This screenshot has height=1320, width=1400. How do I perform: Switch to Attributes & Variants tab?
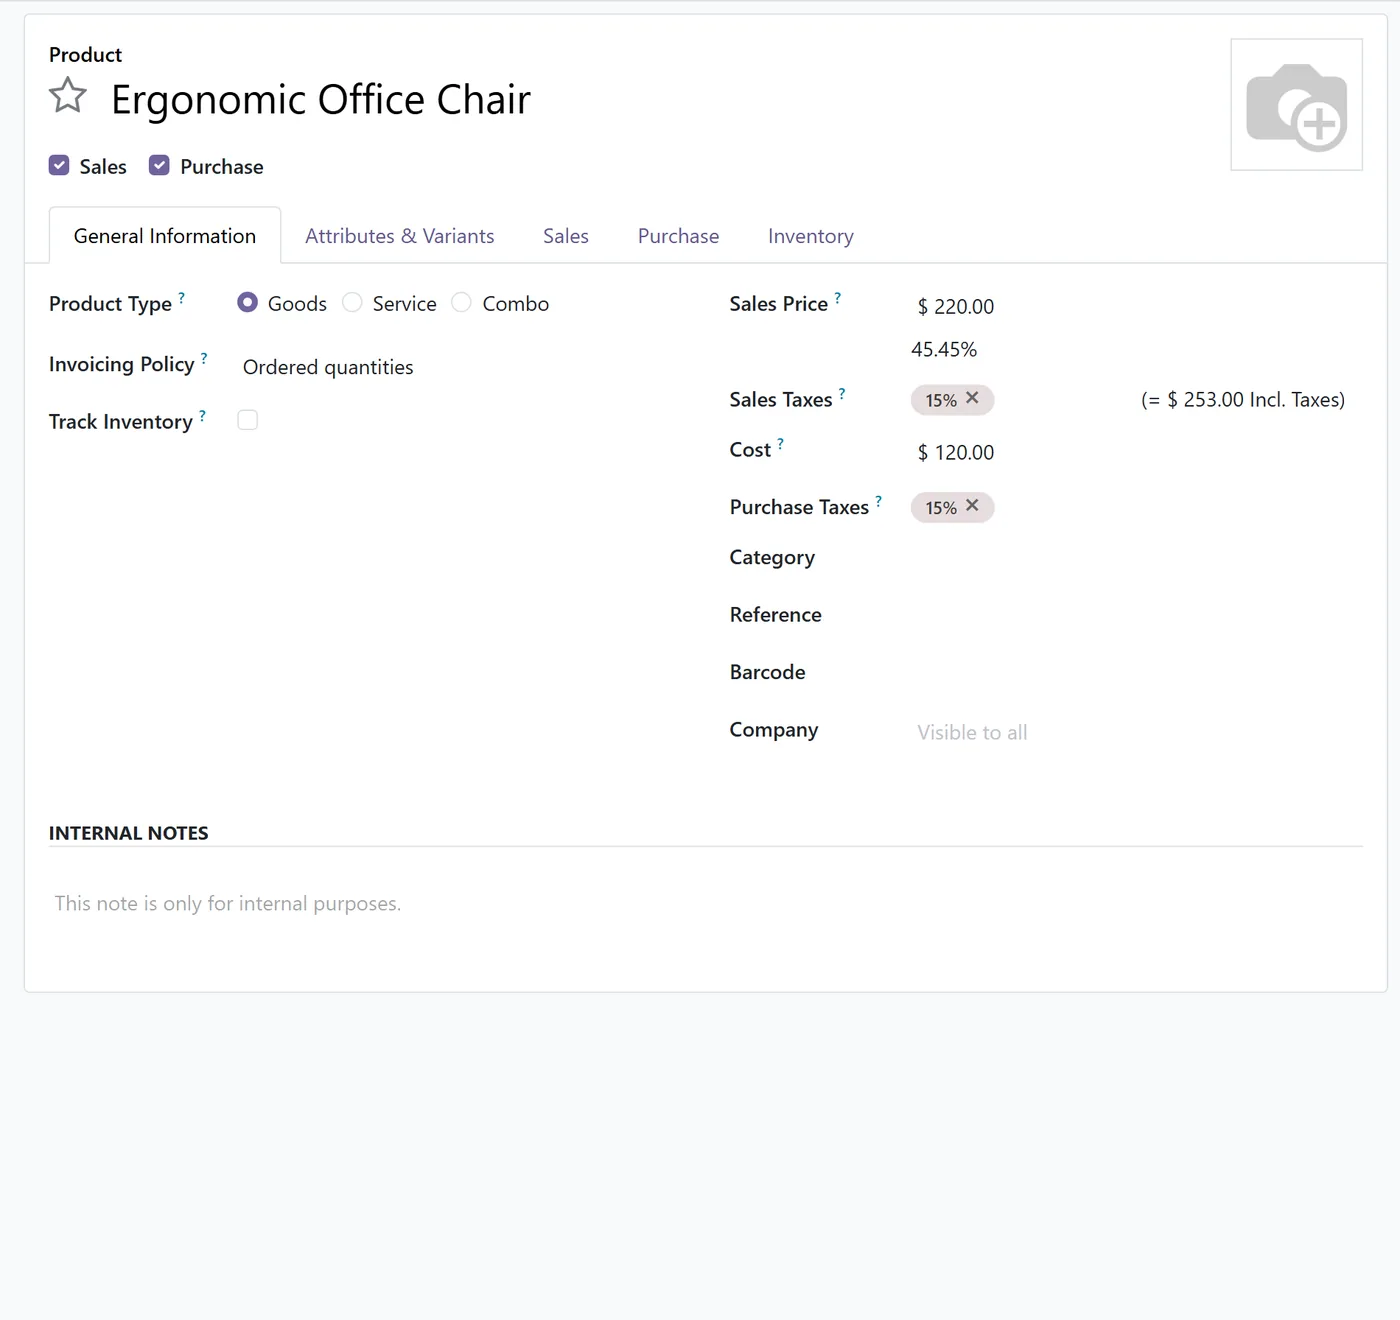coord(399,236)
